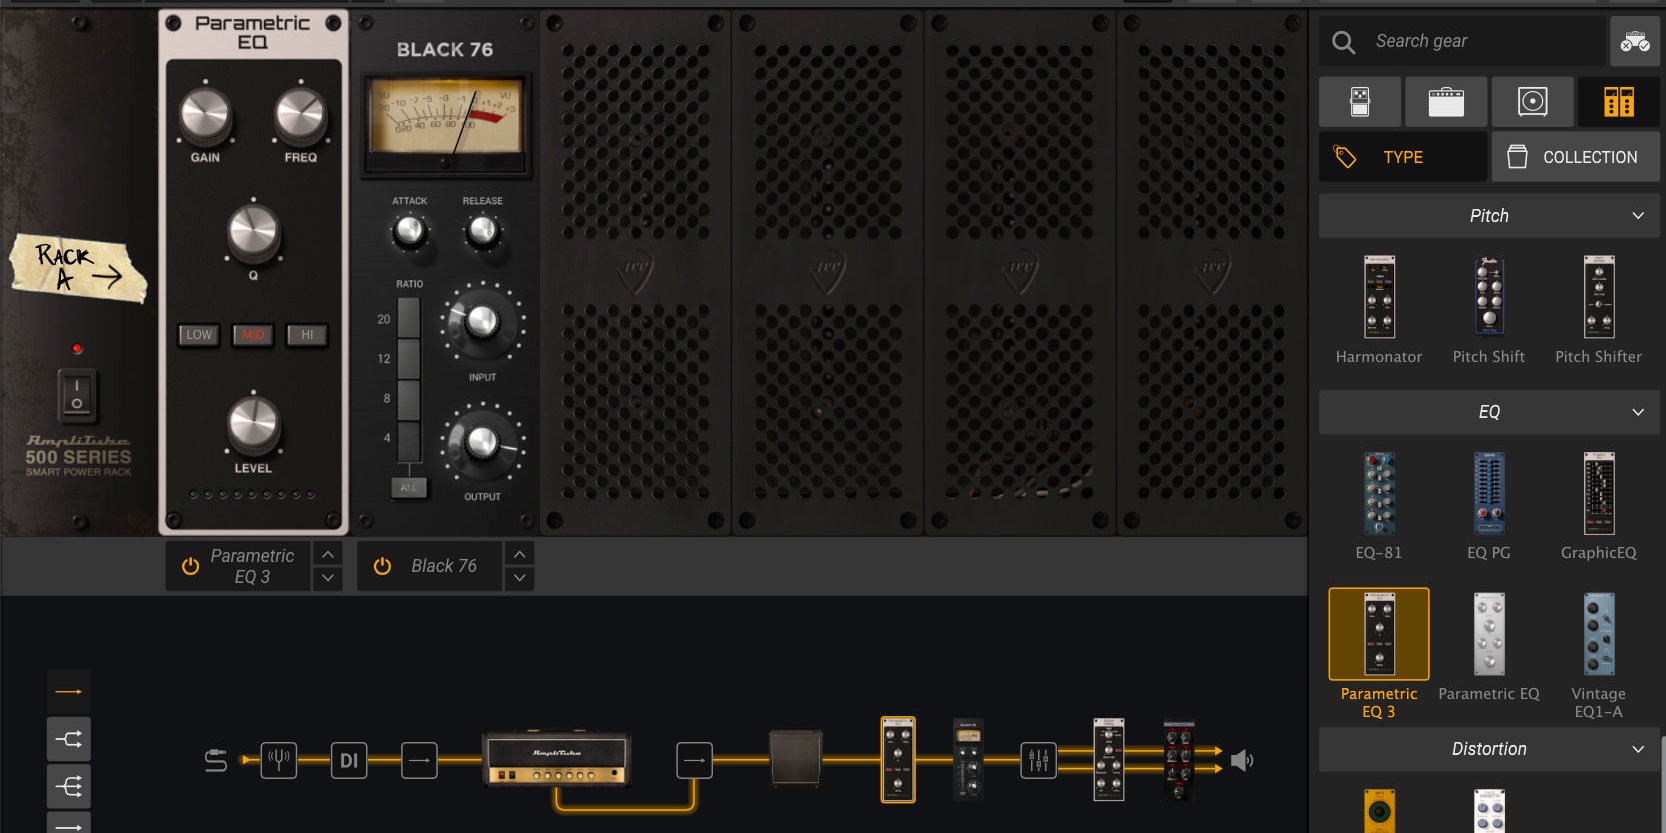Flip the rack power rocker switch
This screenshot has width=1666, height=833.
(77, 393)
